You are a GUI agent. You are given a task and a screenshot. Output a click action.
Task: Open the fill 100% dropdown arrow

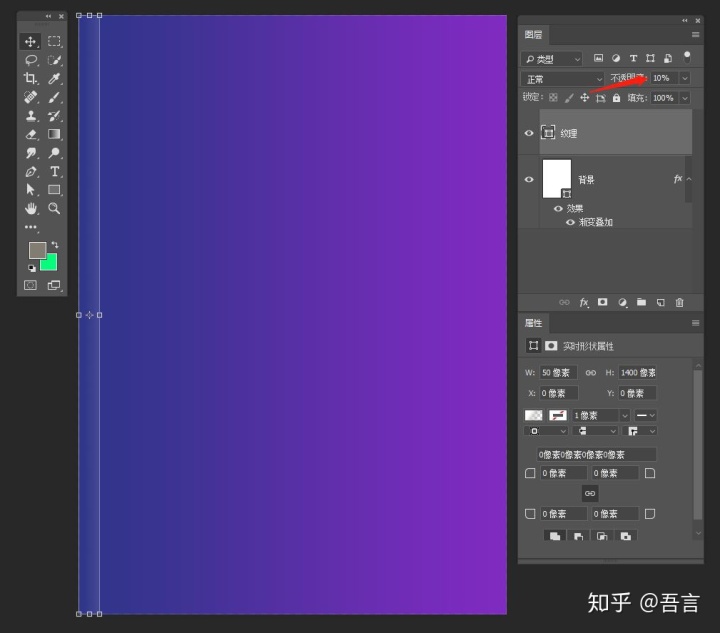[685, 98]
